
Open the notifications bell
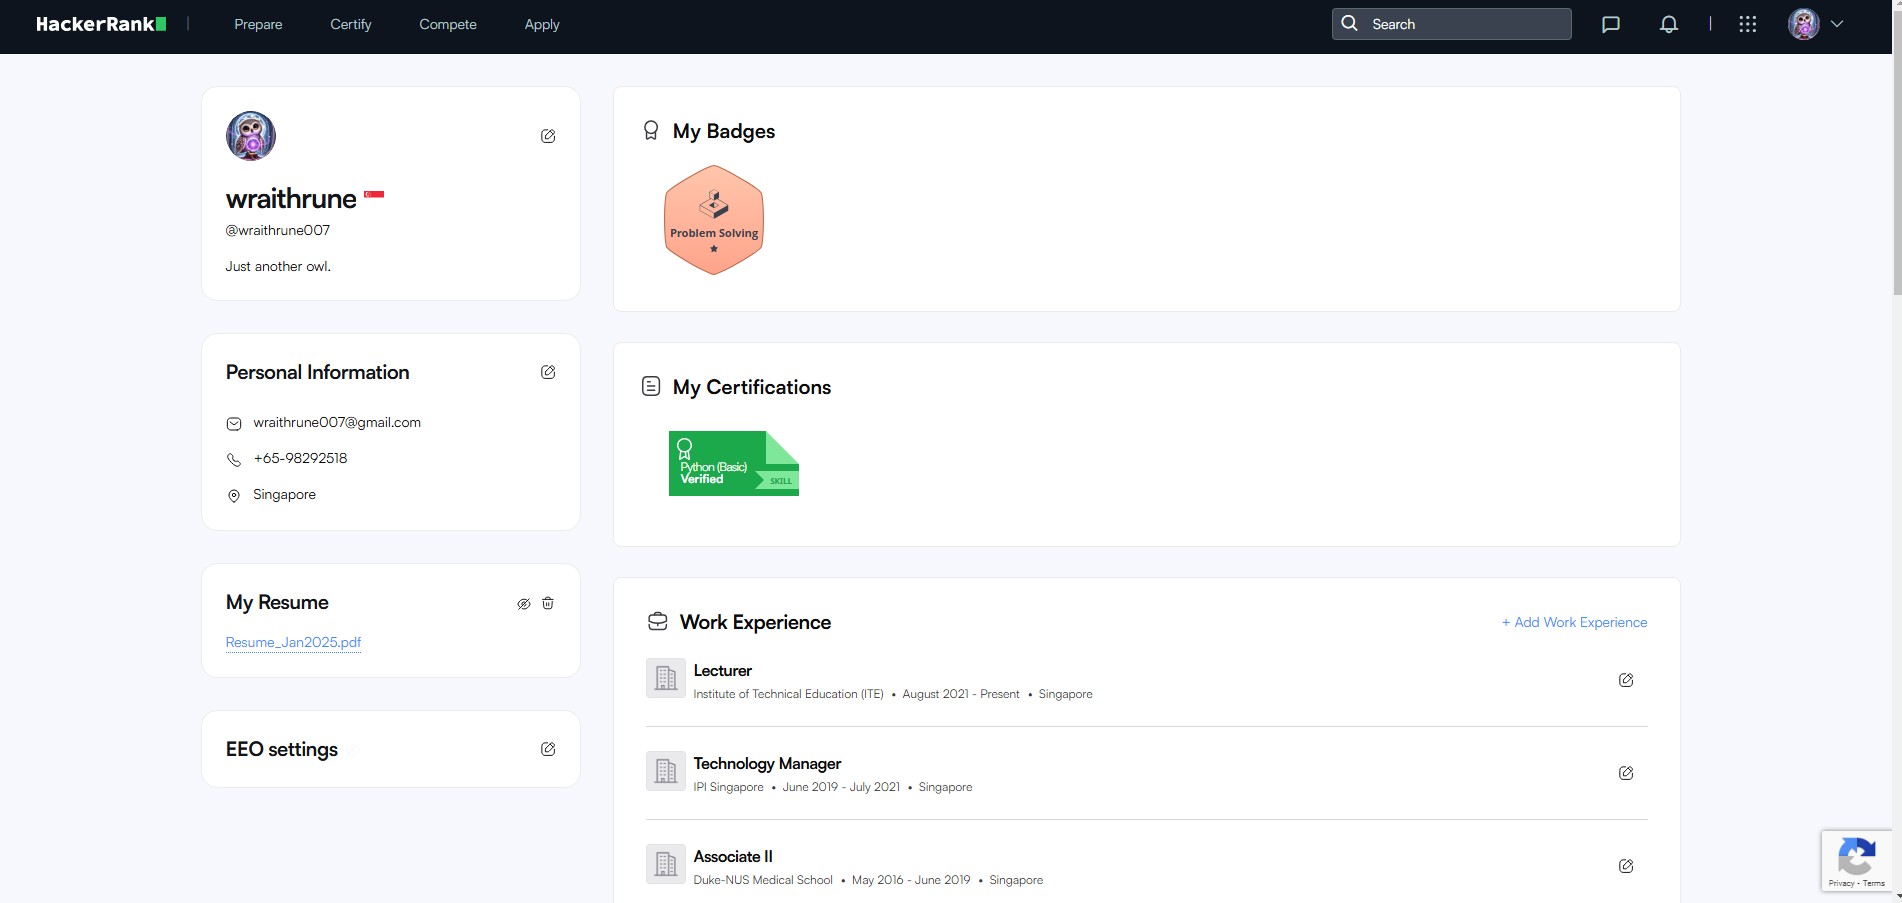[1668, 23]
